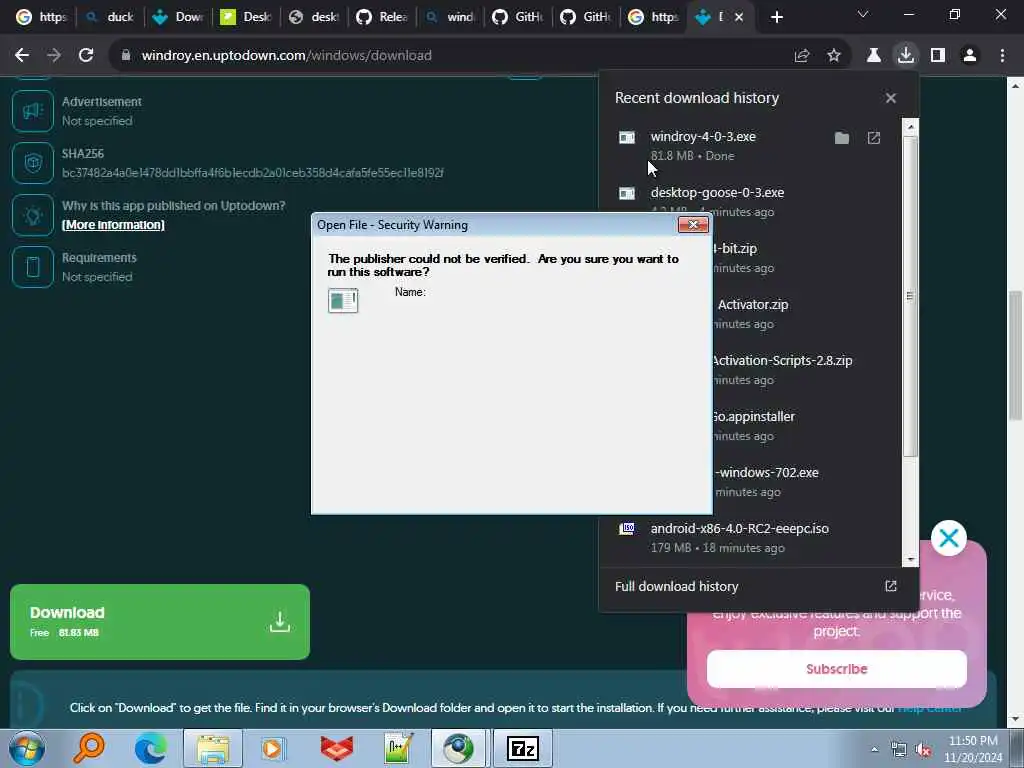Screen dimensions: 1024x768
Task: Click the file icon in Security Warning dialog
Action: (x=343, y=300)
